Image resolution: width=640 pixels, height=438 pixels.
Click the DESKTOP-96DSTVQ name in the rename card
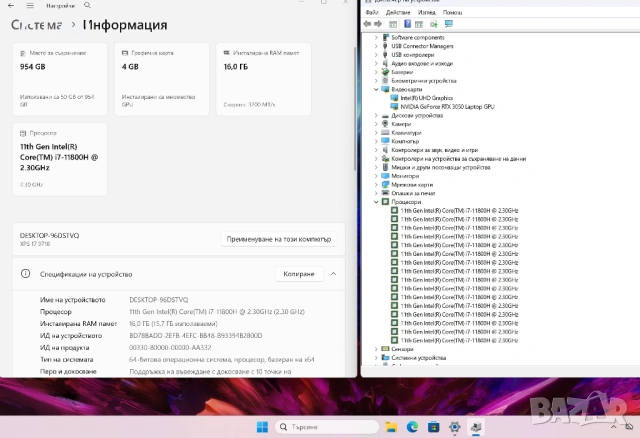click(x=49, y=236)
